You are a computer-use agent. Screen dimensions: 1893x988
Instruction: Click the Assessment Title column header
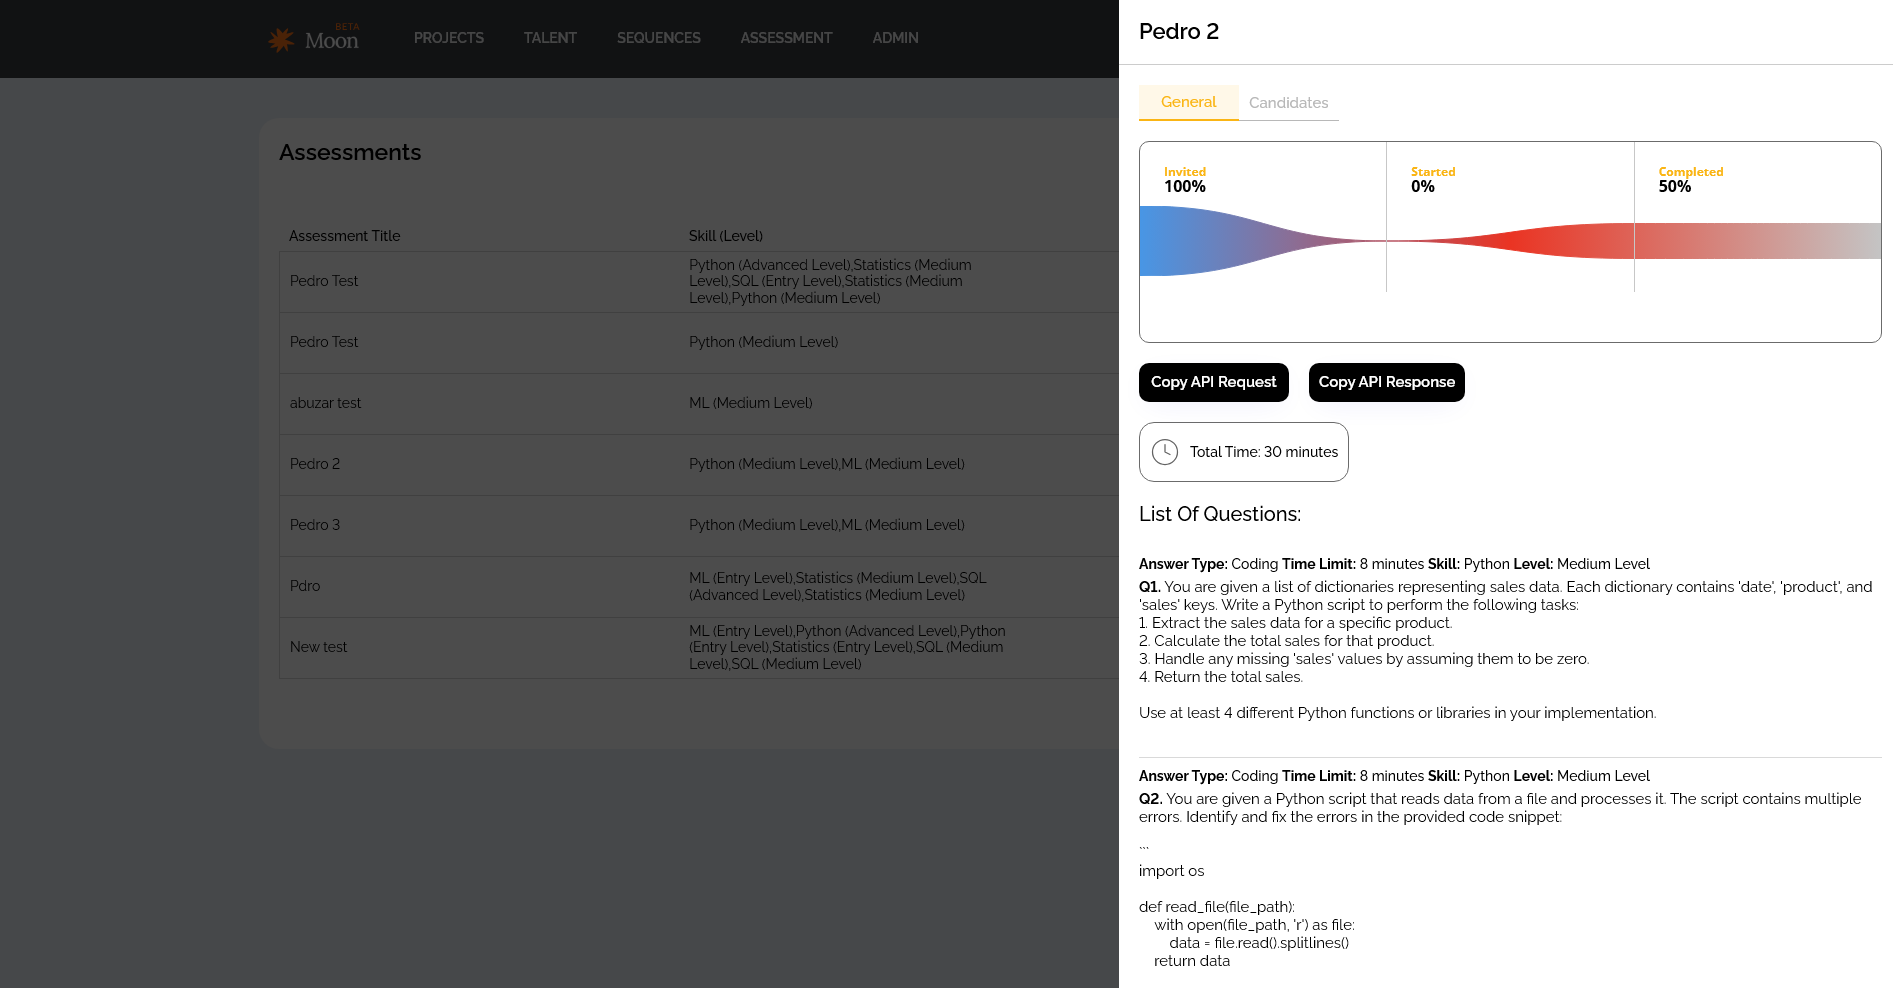click(x=345, y=236)
